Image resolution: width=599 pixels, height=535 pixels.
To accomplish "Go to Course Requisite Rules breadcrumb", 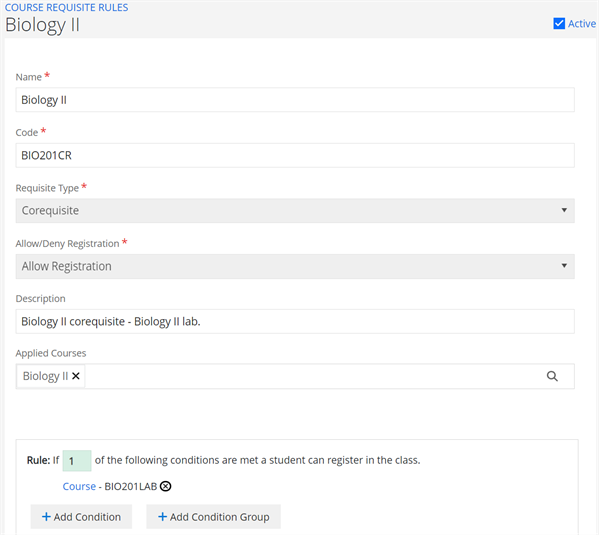I will (66, 7).
